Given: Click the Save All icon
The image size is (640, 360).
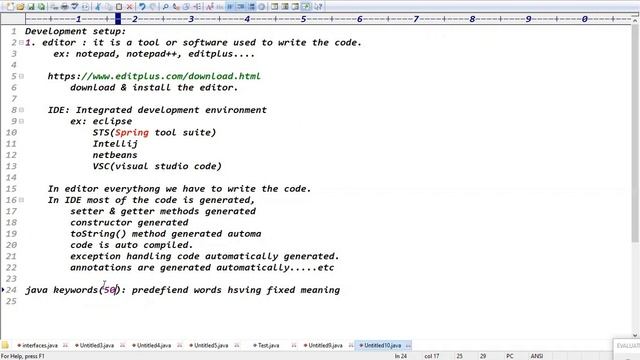Looking at the screenshot, I should [x=42, y=7].
